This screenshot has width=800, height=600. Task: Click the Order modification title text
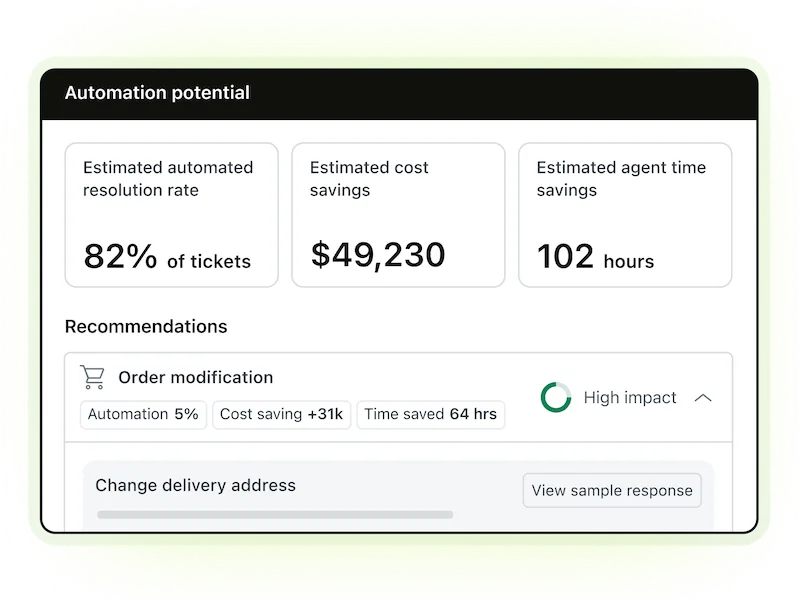[x=195, y=377]
